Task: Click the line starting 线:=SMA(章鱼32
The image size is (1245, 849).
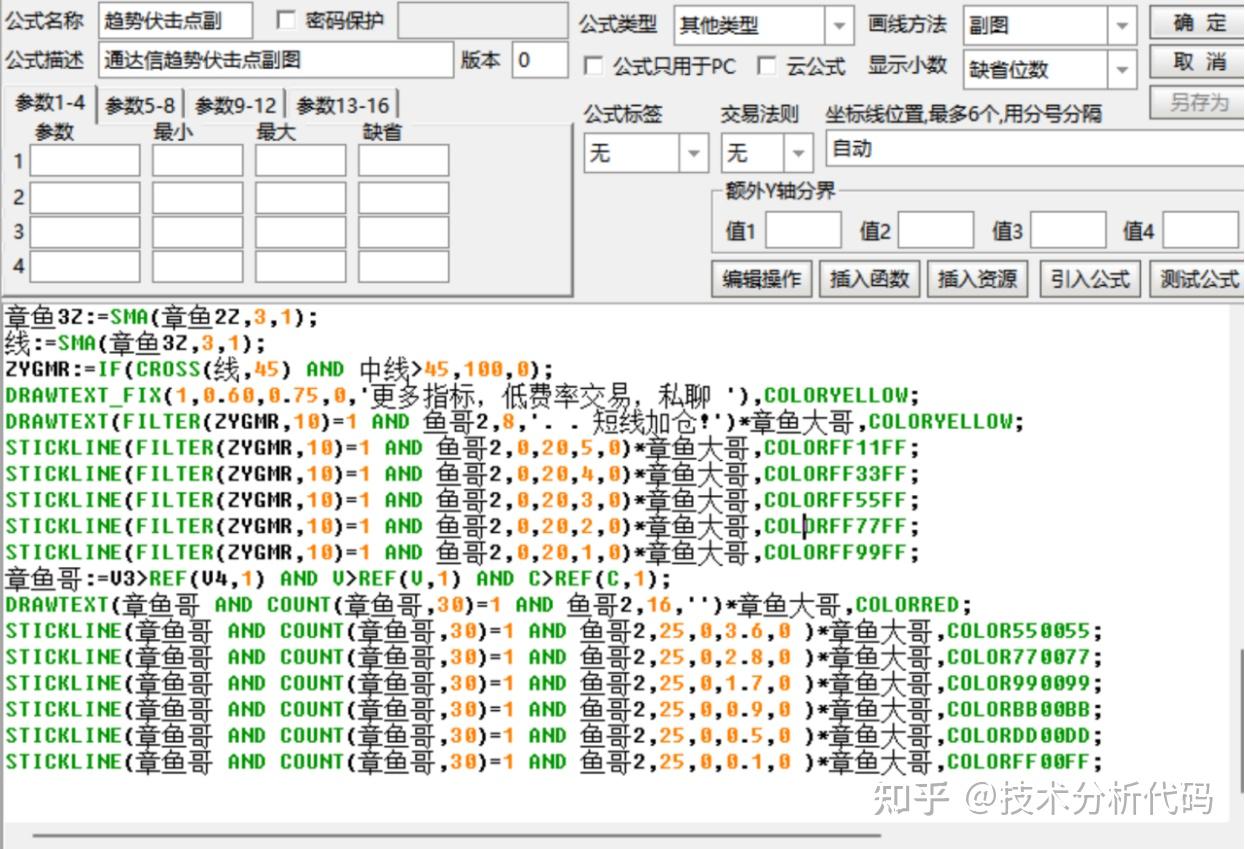Action: (135, 343)
